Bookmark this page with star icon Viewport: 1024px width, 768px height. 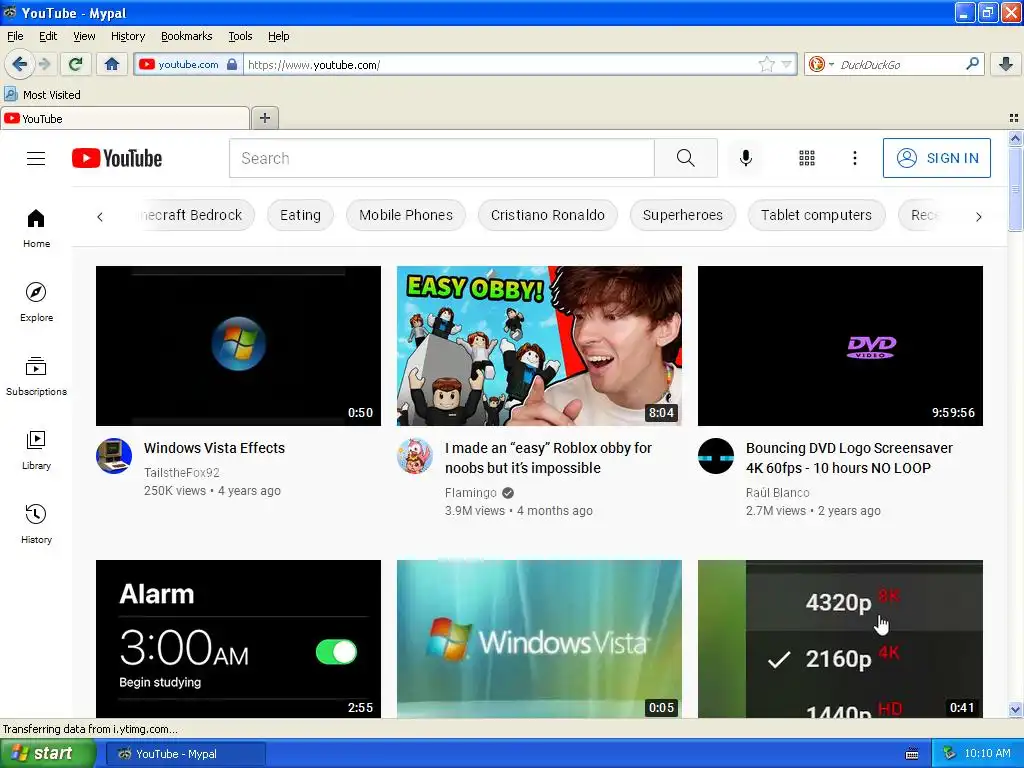point(766,64)
